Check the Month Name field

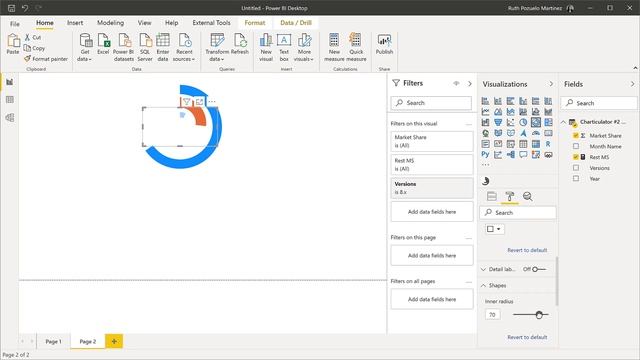pos(576,146)
